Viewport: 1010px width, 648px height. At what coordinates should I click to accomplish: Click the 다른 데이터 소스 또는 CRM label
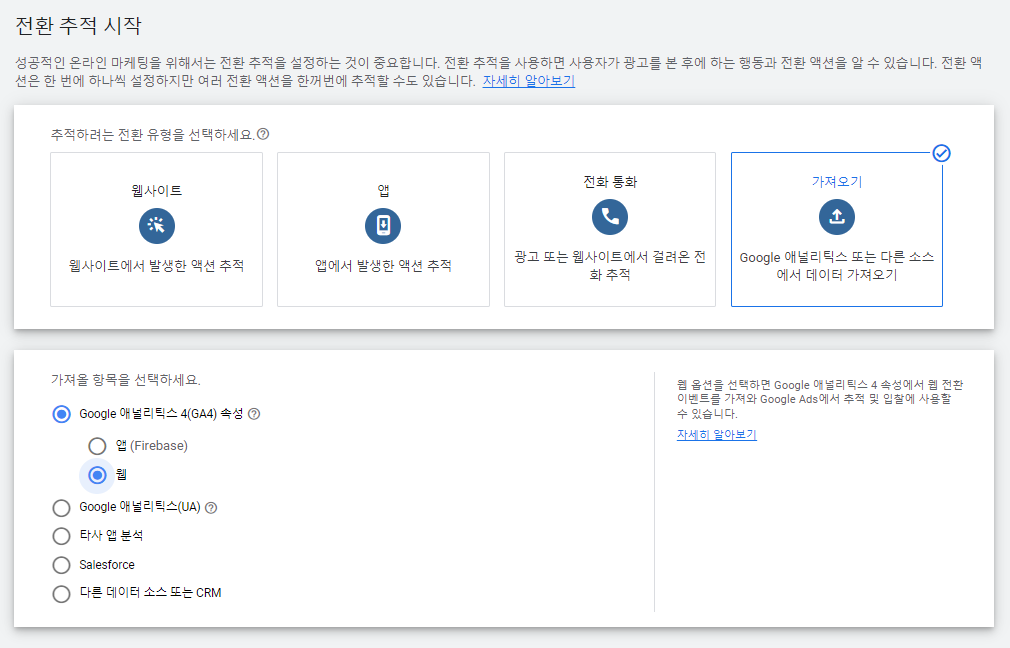(x=150, y=593)
